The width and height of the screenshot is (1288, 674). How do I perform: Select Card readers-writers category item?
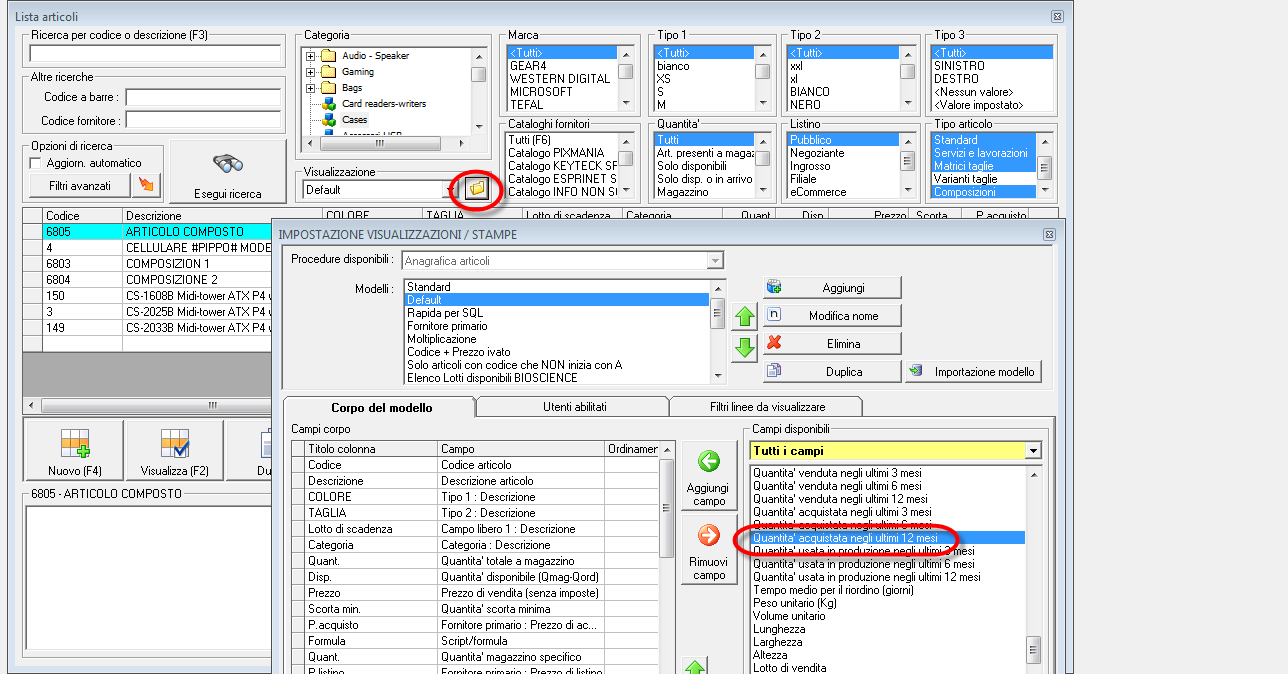[383, 104]
